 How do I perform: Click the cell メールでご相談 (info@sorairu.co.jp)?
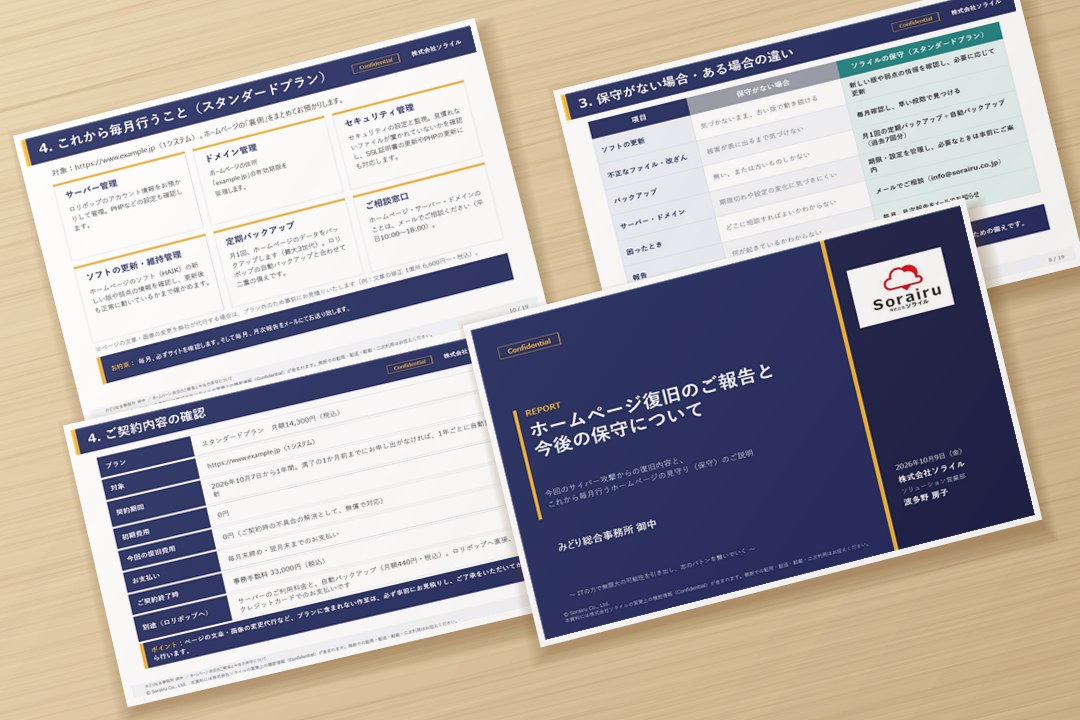tap(937, 174)
